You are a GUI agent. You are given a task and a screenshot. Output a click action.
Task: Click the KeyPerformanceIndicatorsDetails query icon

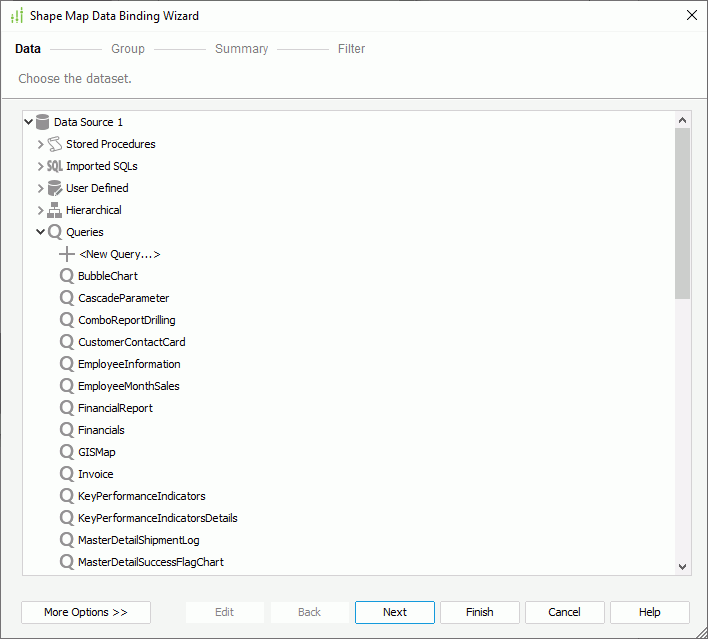[x=67, y=518]
